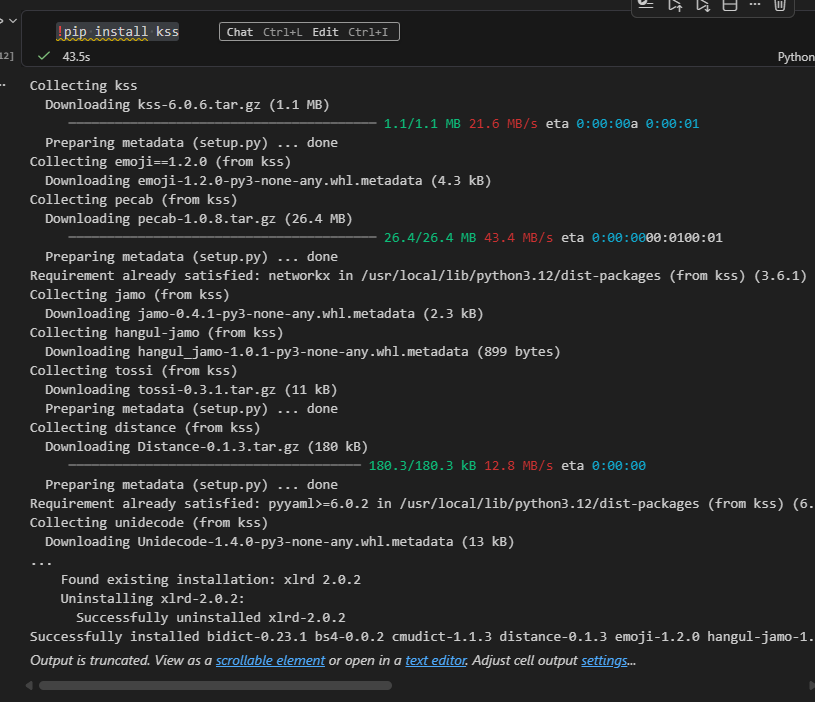Click 'Collecting unidecode (from kss)' line
Screen dimensions: 815x702
tap(149, 523)
